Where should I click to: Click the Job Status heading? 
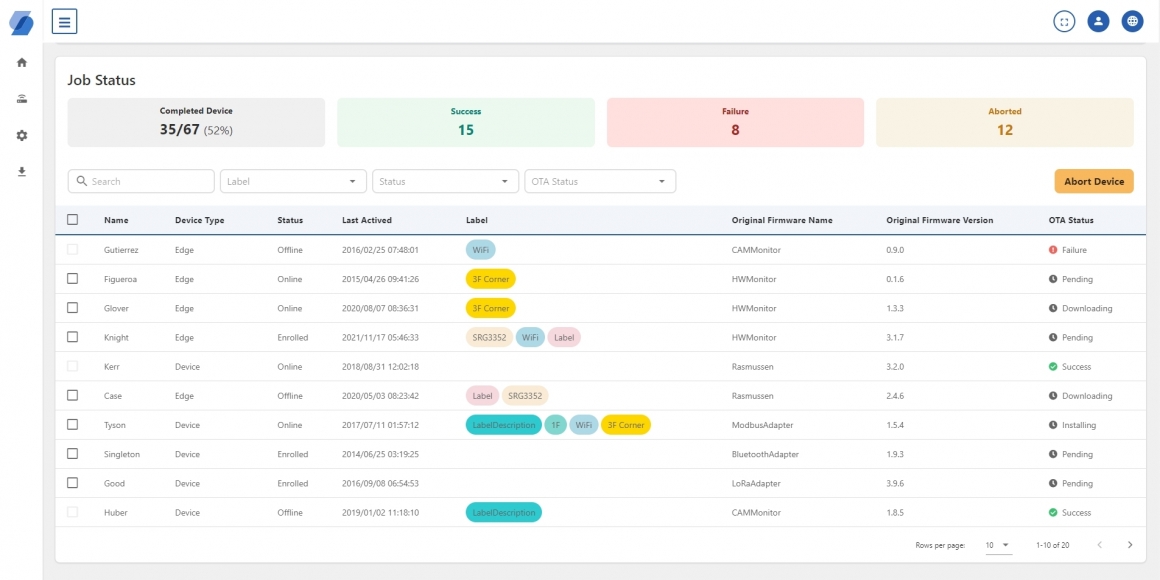click(x=101, y=80)
